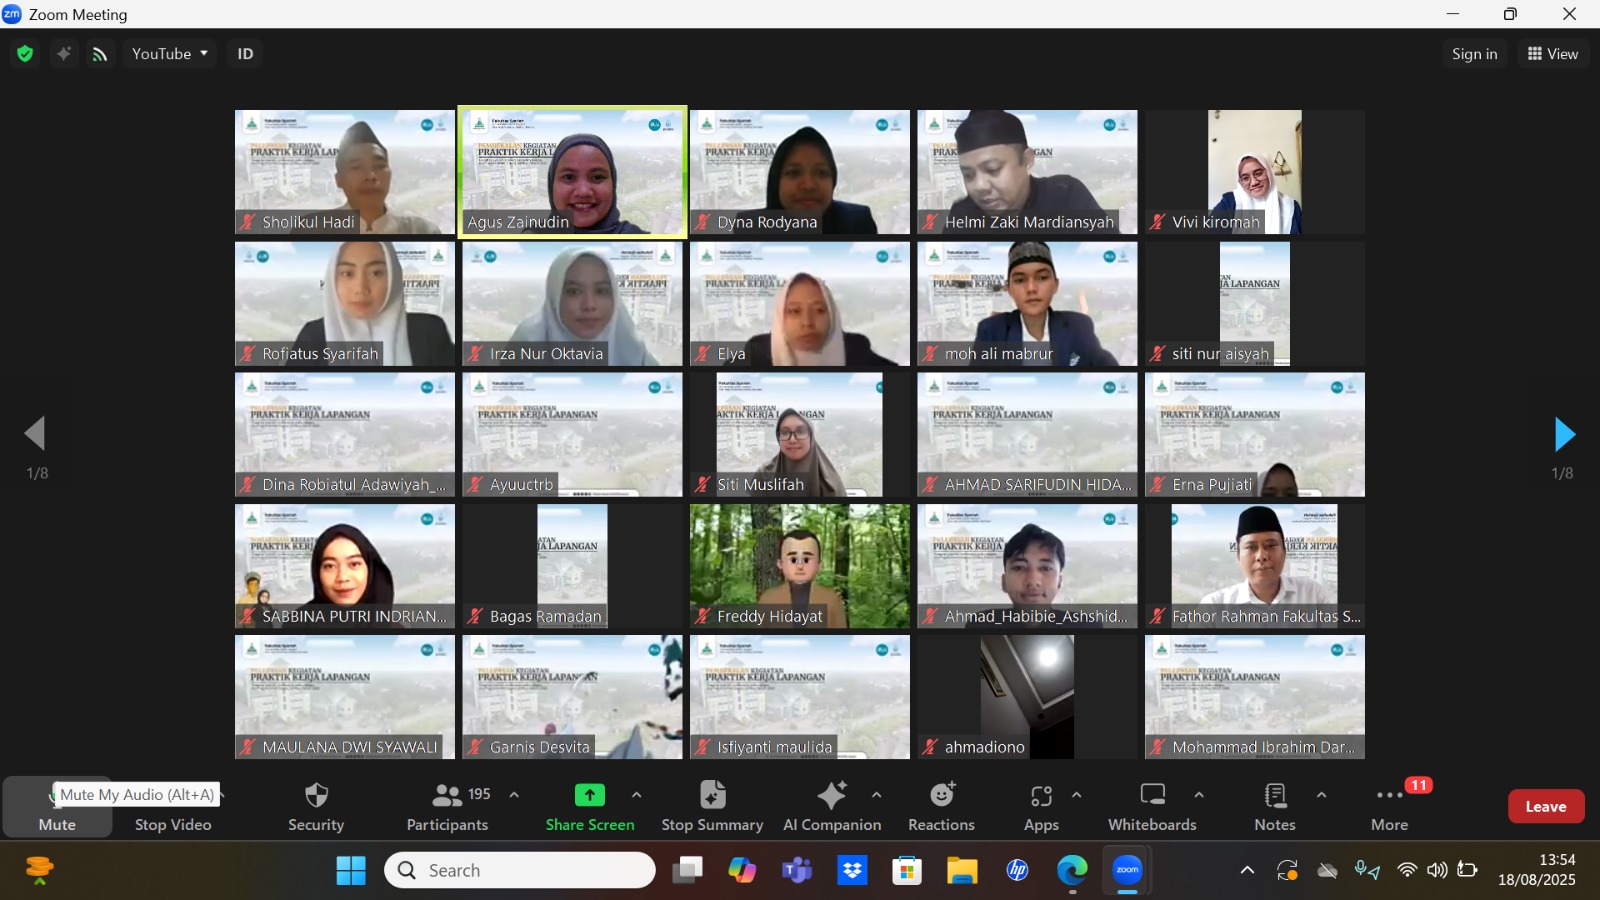The height and width of the screenshot is (900, 1600).
Task: Open the View layout menu
Action: click(x=1553, y=54)
